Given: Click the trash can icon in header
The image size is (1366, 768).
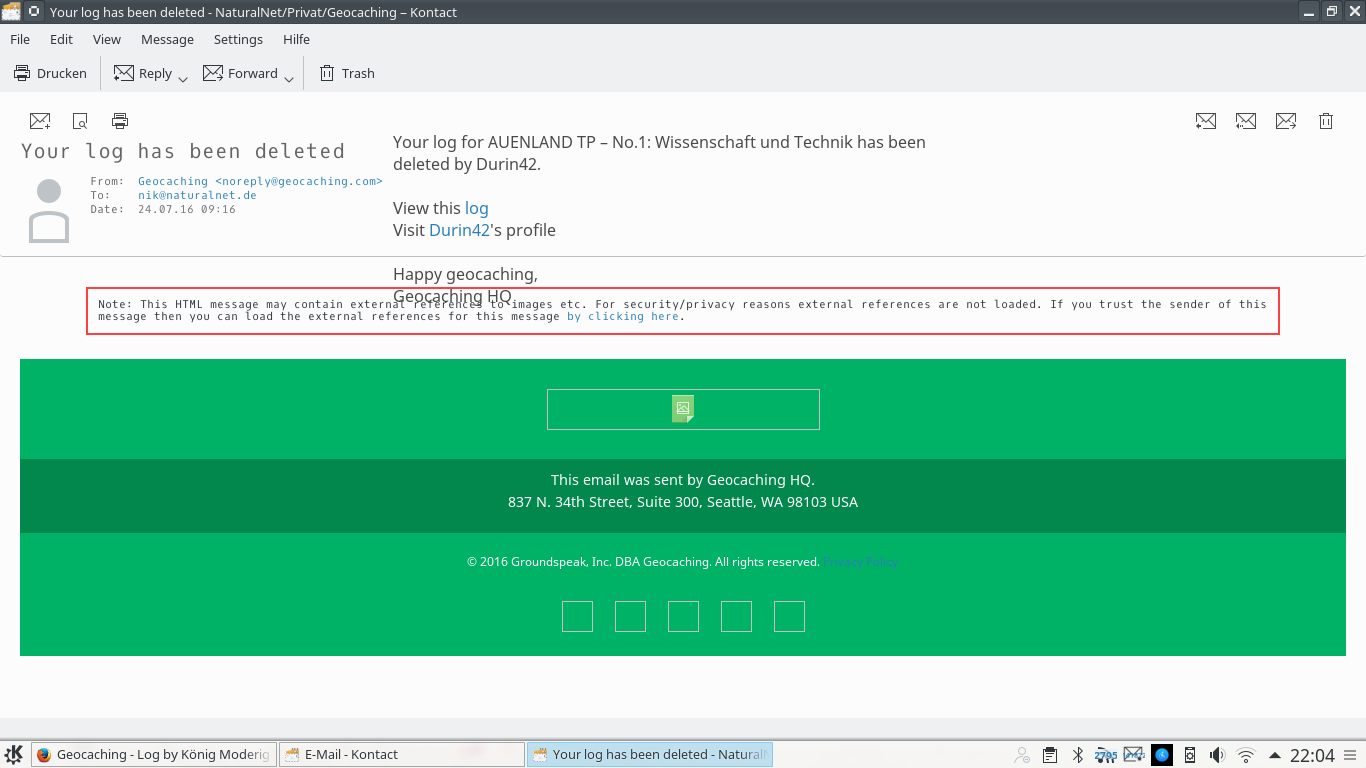Looking at the screenshot, I should point(1326,121).
